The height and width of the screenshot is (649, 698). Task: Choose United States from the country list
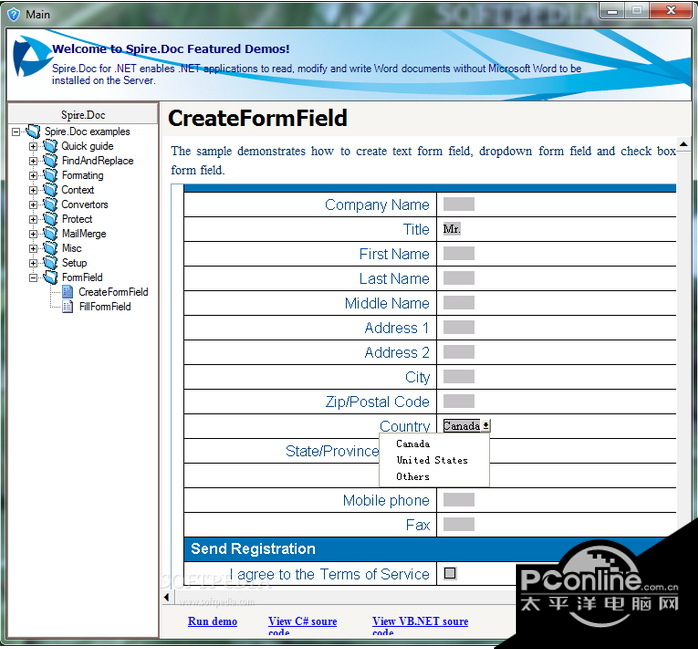[x=432, y=460]
